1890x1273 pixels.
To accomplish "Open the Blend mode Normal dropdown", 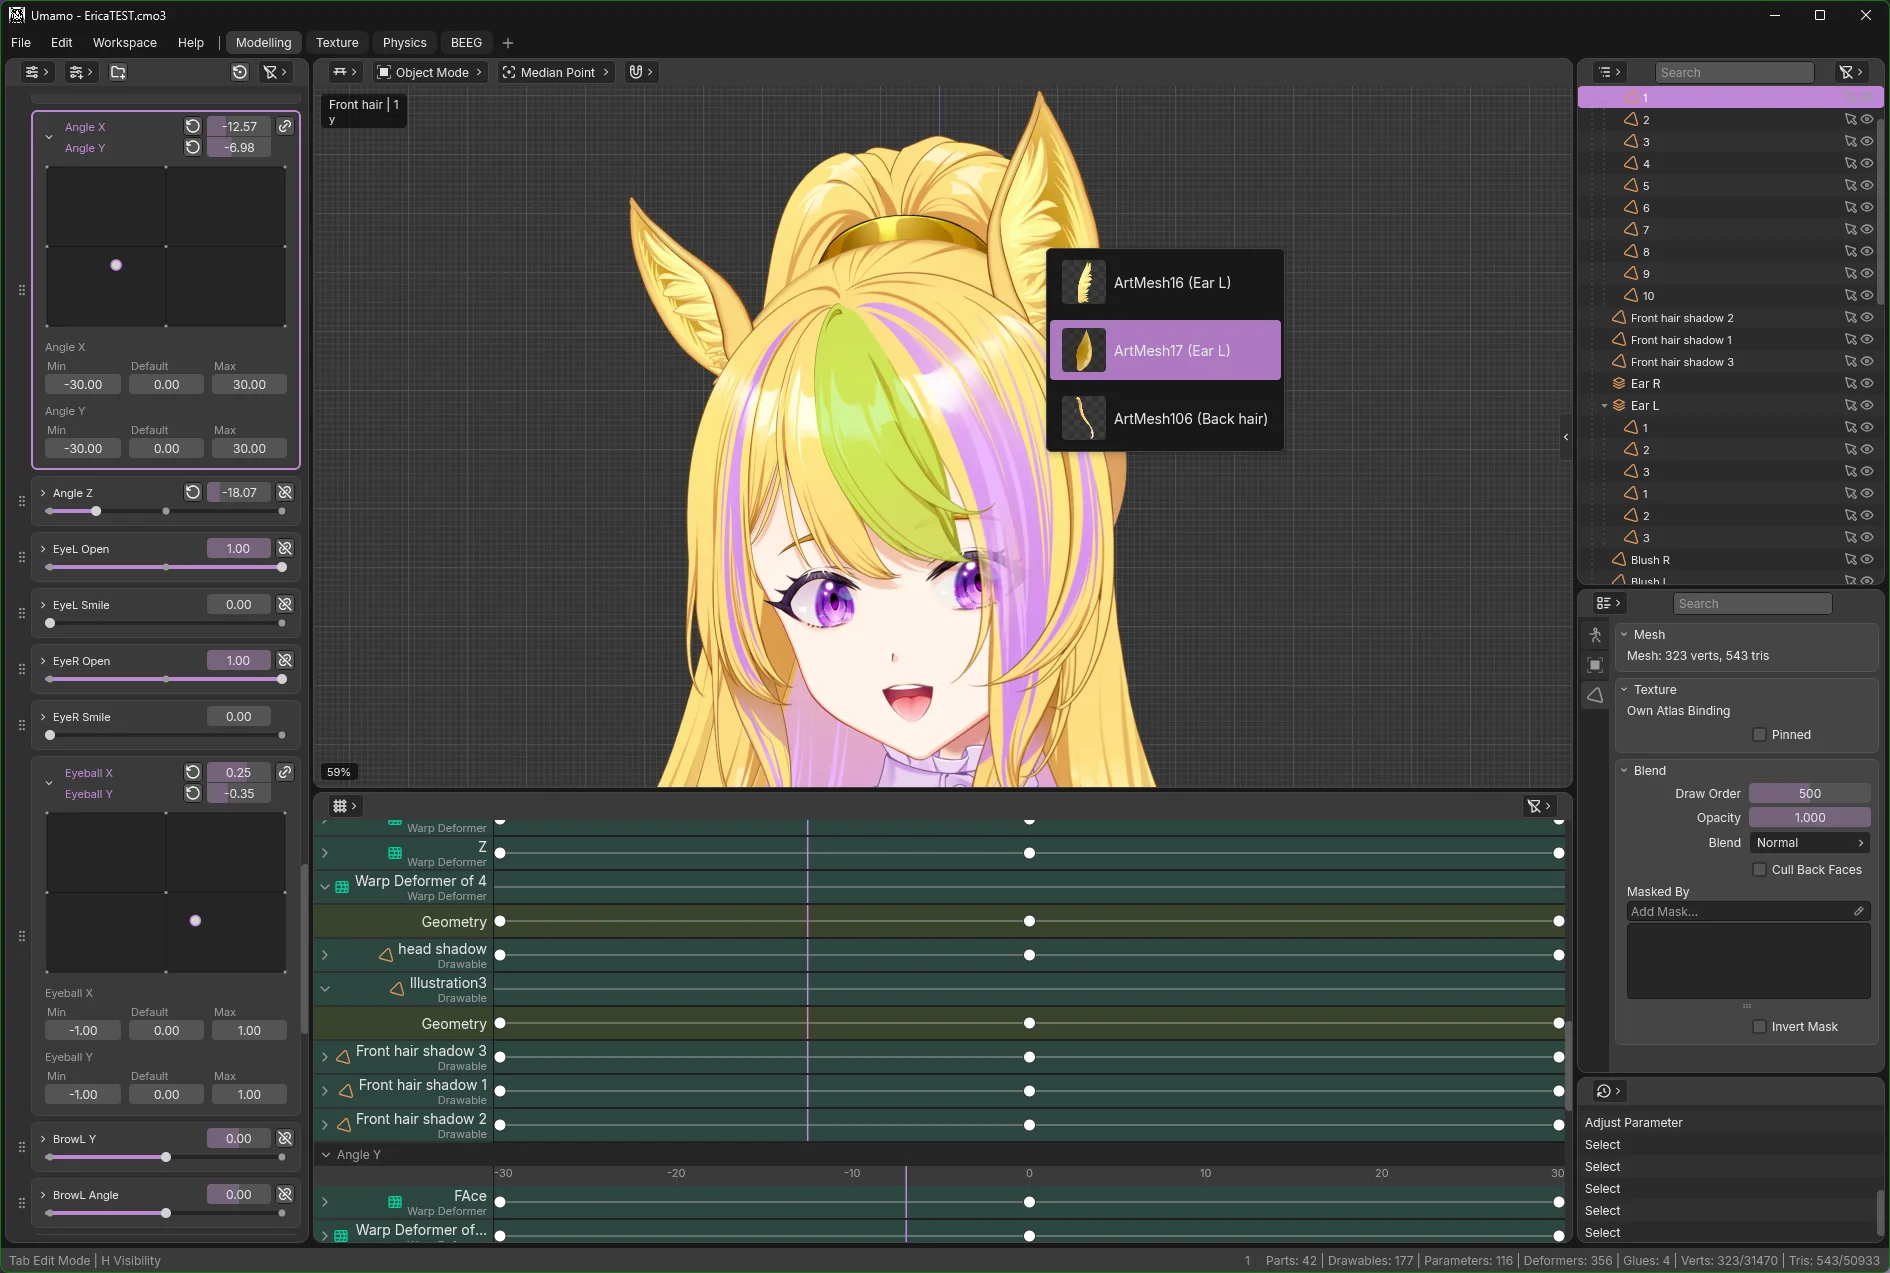I will coord(1810,843).
